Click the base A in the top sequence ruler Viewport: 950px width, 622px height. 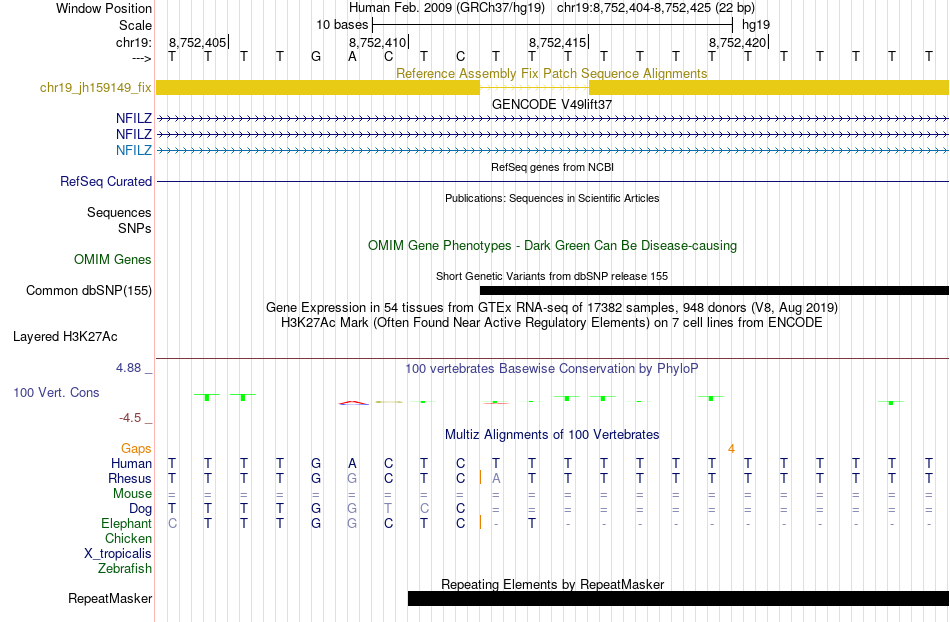pyautogui.click(x=352, y=57)
